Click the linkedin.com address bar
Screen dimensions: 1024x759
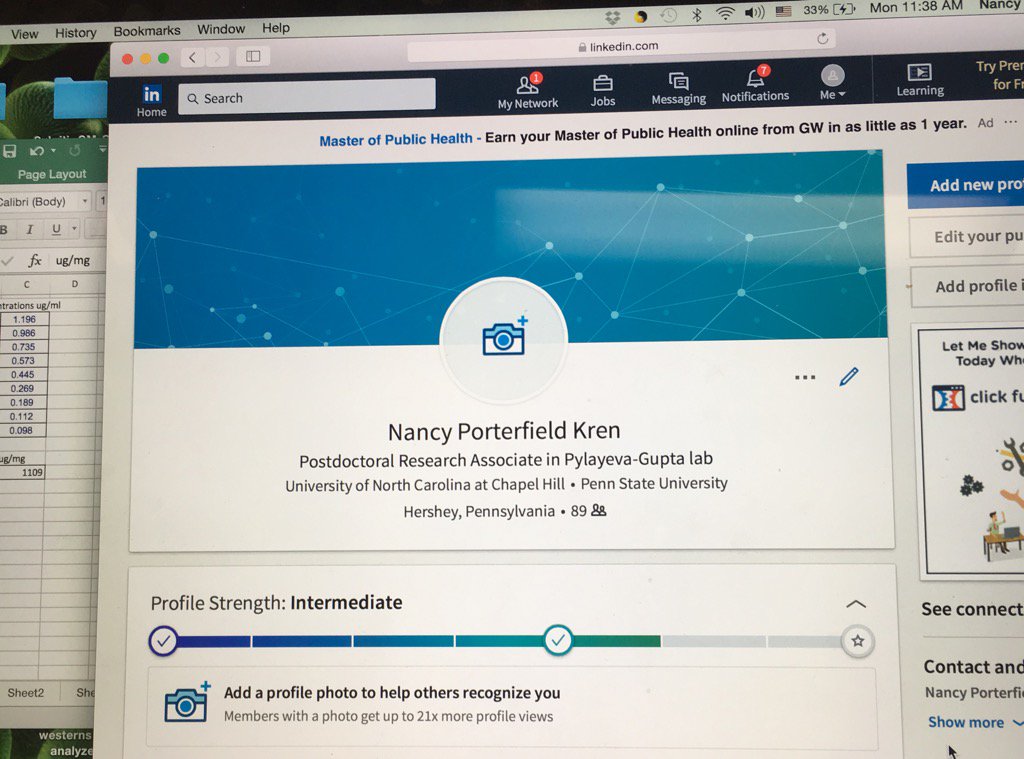point(620,47)
